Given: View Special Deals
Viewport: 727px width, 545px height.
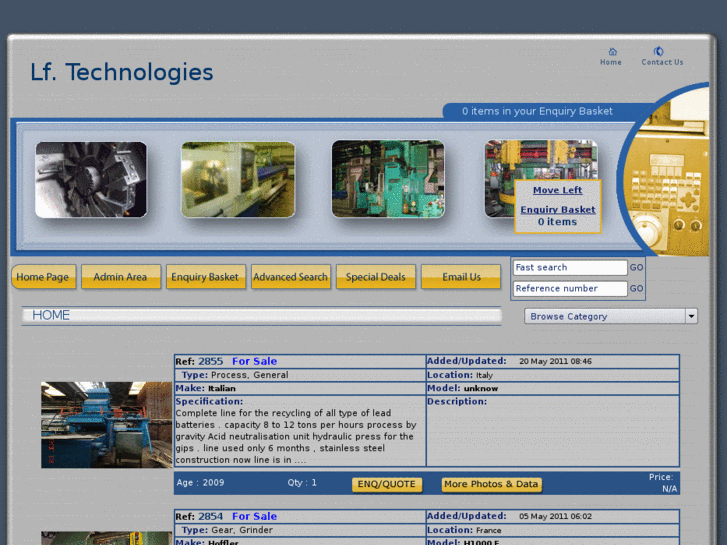Looking at the screenshot, I should pyautogui.click(x=376, y=277).
